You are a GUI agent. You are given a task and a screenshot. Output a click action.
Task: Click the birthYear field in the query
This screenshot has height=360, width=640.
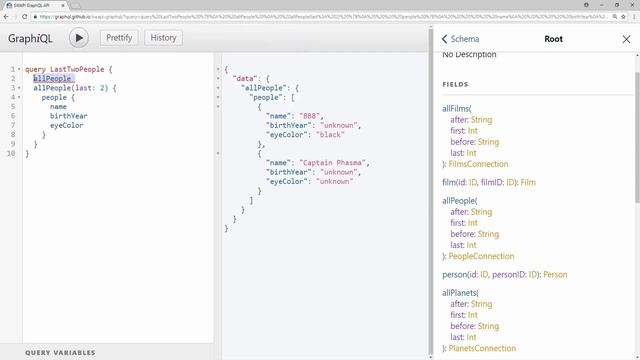pos(69,116)
